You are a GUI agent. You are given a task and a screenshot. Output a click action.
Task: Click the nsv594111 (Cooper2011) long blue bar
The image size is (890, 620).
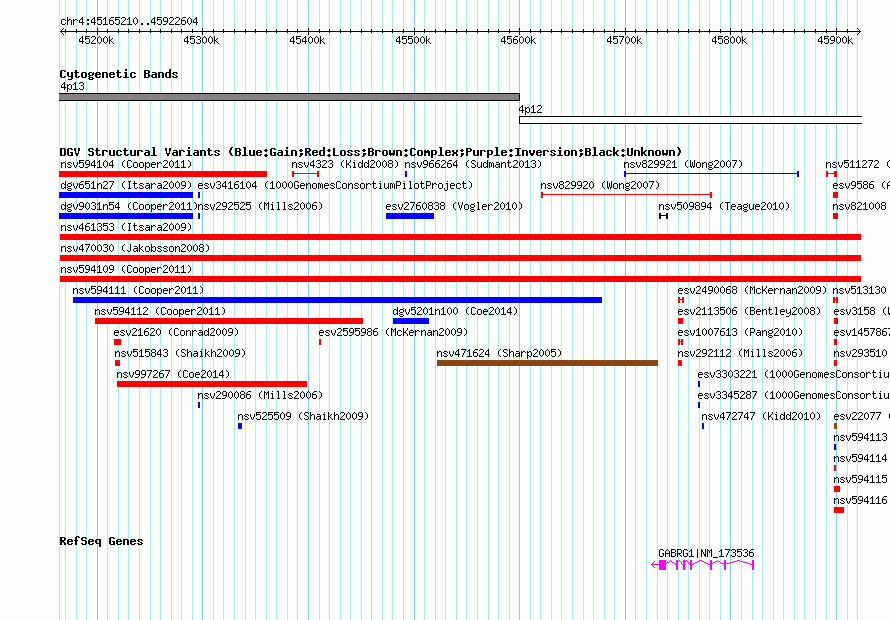pos(337,300)
